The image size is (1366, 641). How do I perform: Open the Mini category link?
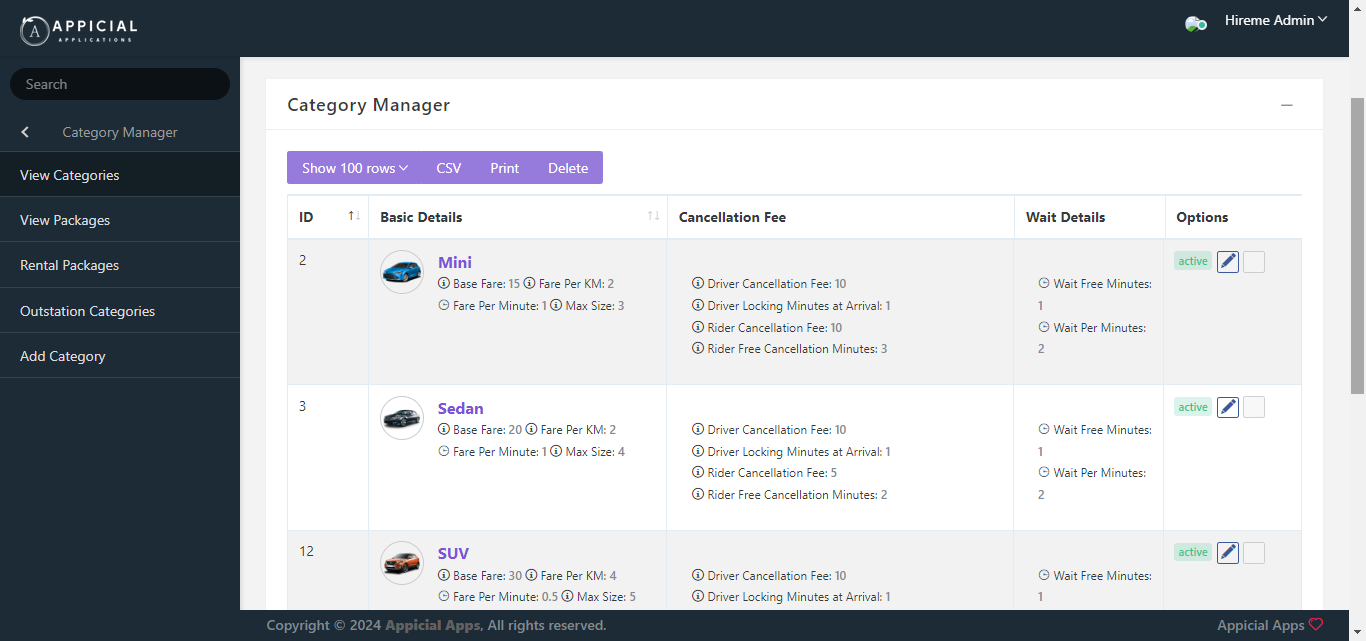455,263
